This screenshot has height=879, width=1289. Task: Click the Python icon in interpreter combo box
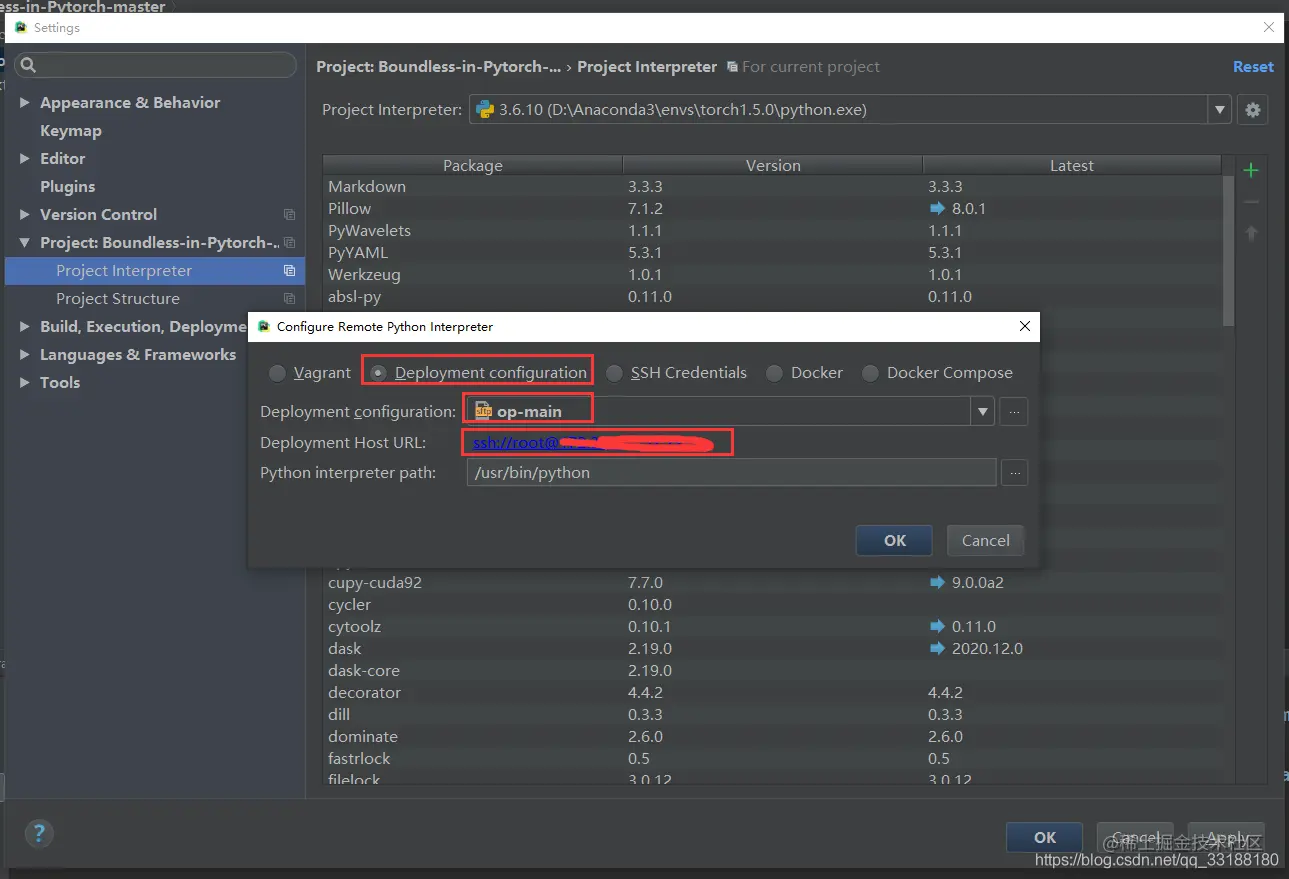click(485, 110)
